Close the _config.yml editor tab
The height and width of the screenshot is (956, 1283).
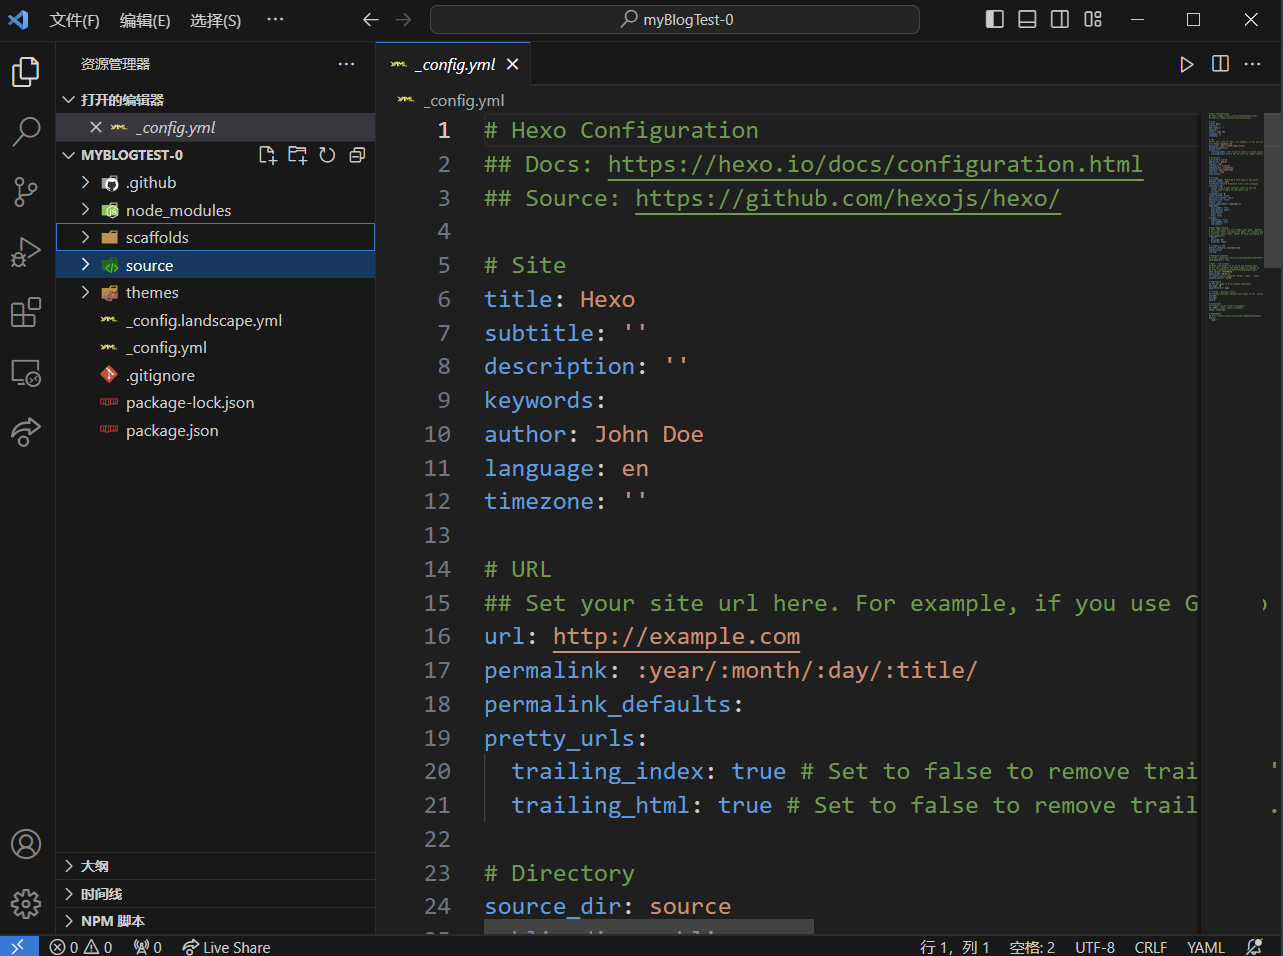513,64
